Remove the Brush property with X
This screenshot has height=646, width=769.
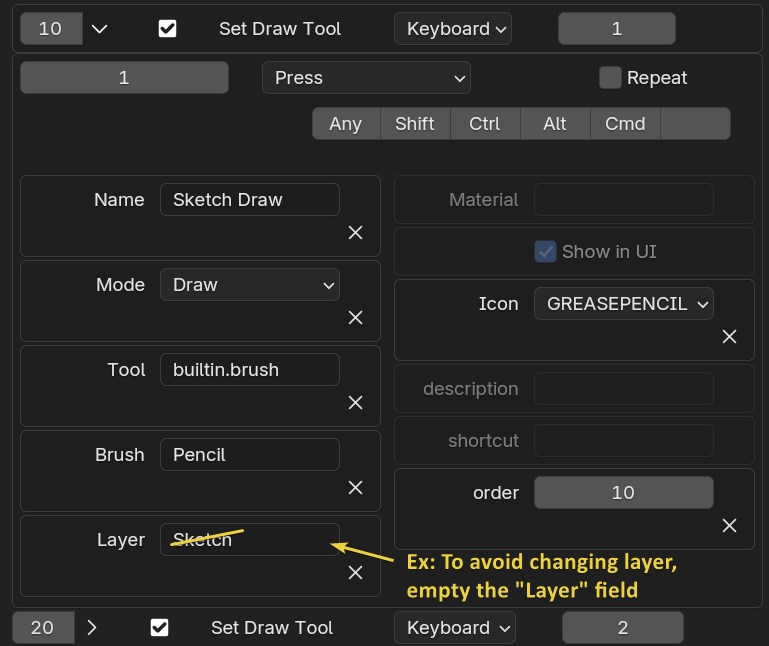pos(355,488)
